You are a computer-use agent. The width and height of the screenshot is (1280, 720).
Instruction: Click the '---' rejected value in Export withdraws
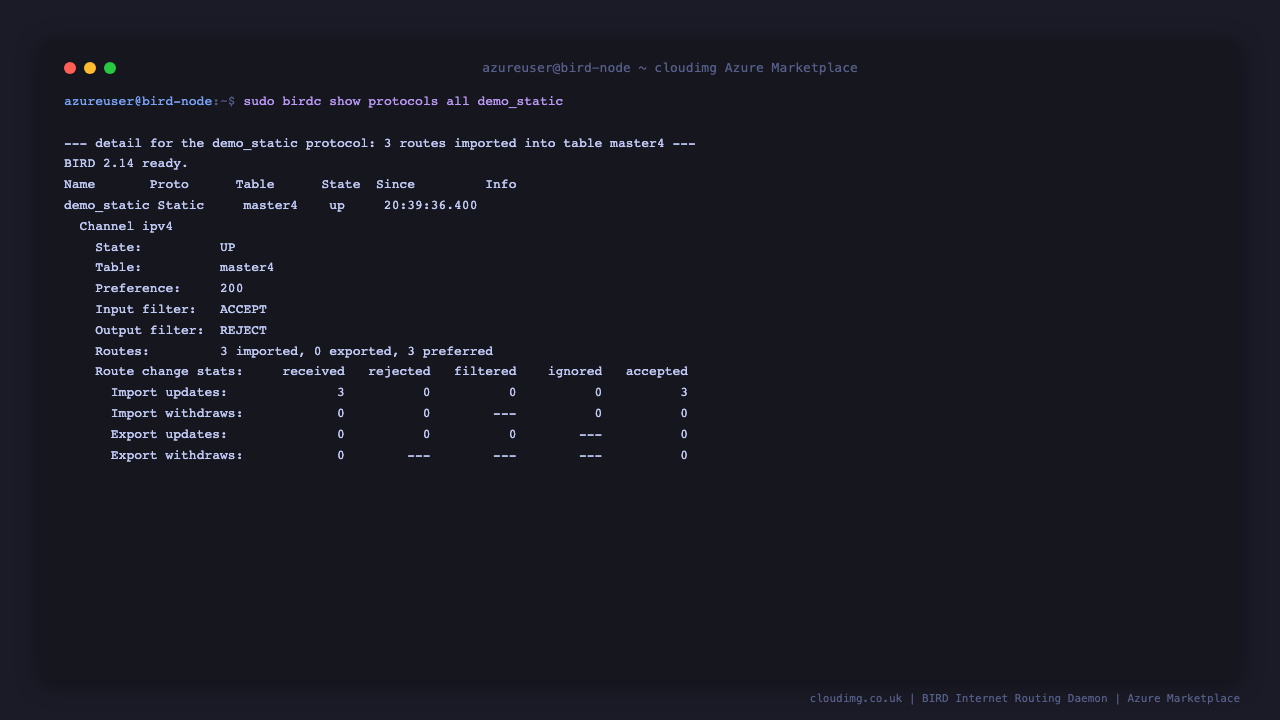click(x=419, y=455)
